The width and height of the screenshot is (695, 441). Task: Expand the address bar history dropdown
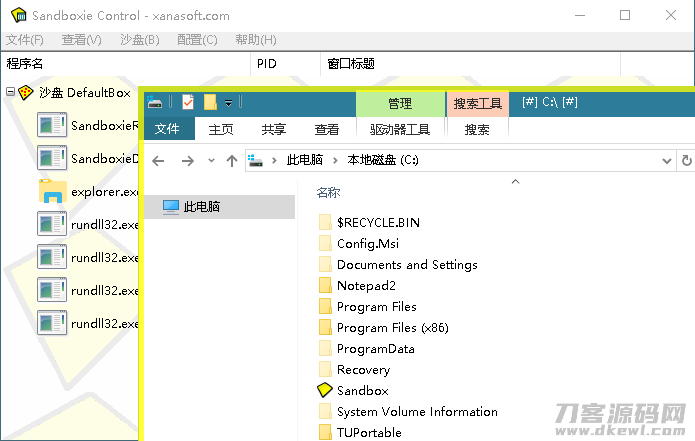666,161
